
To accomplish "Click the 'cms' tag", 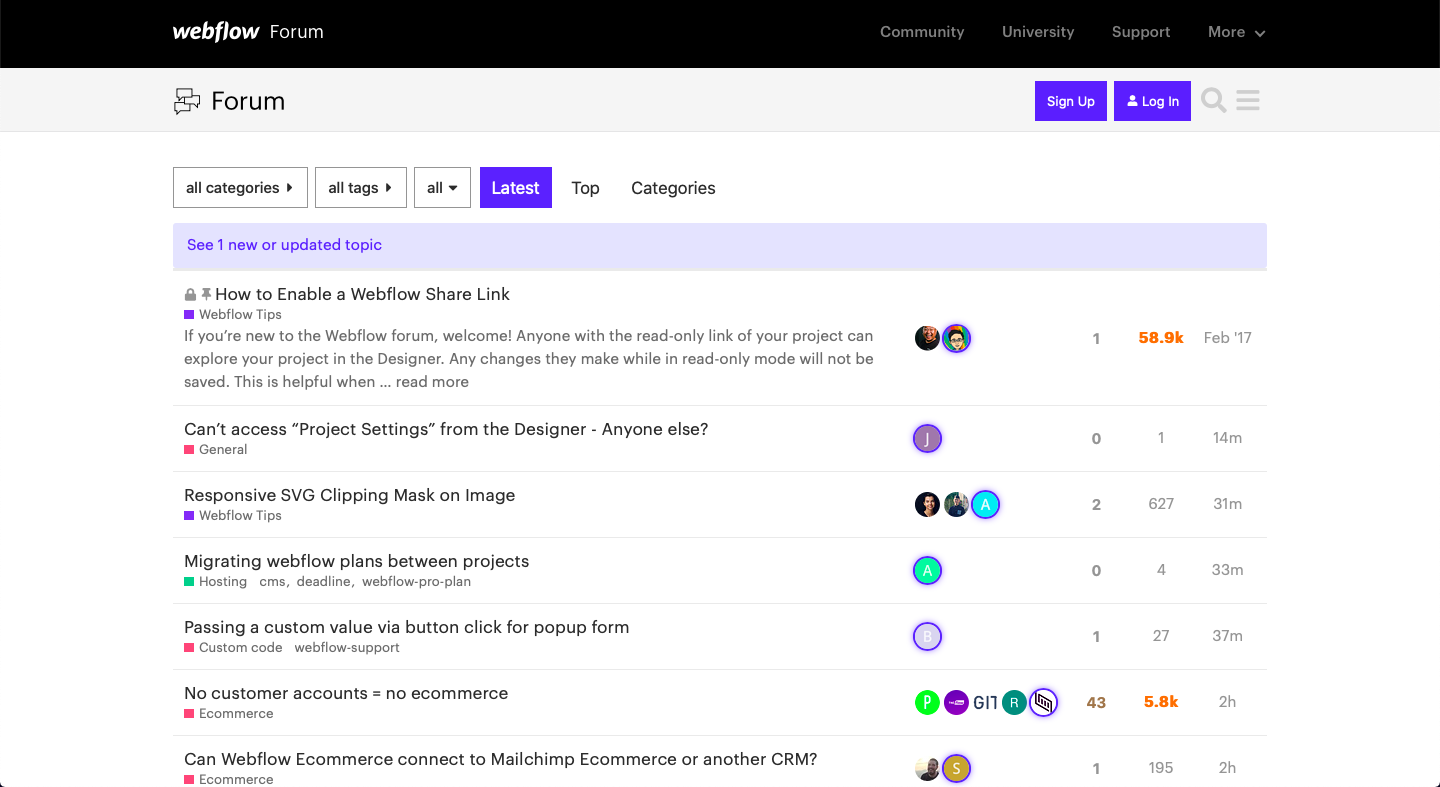I will 273,582.
